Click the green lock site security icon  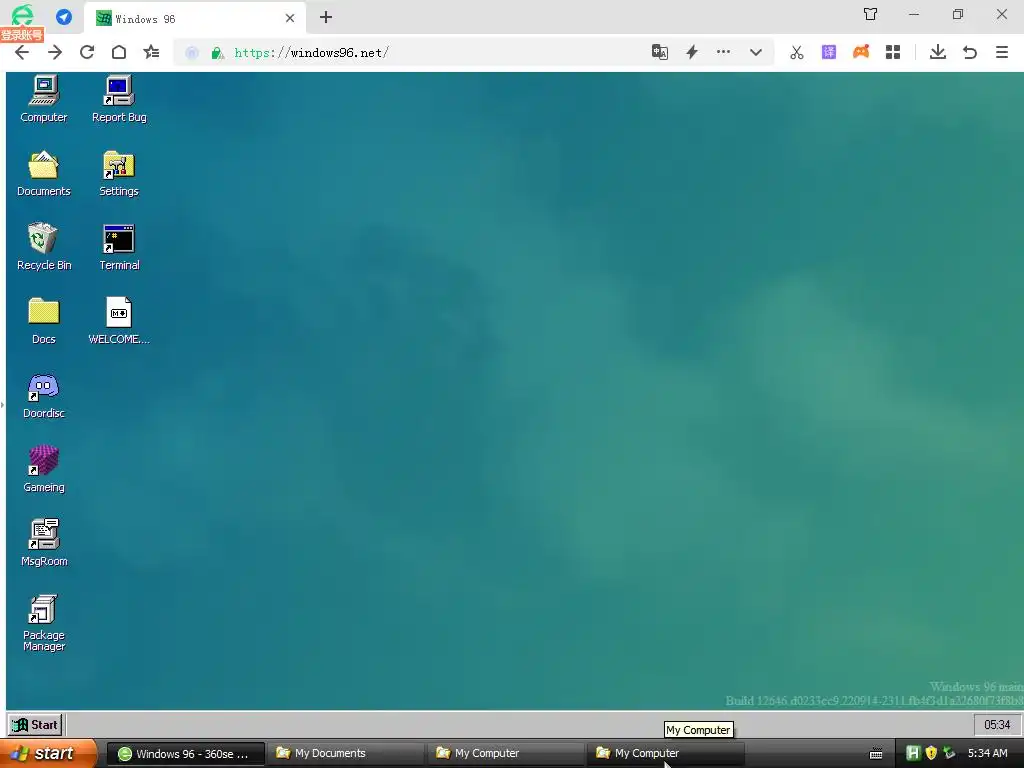(x=217, y=53)
